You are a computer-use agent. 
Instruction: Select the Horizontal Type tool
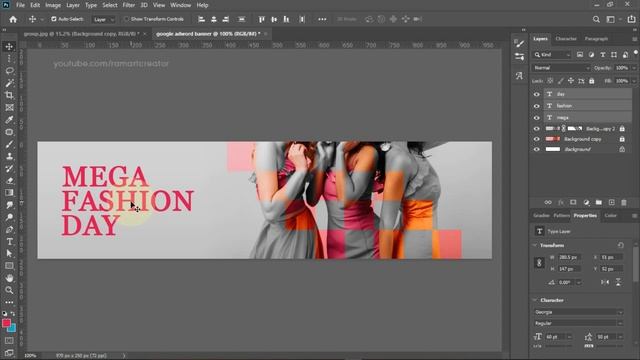(x=9, y=242)
